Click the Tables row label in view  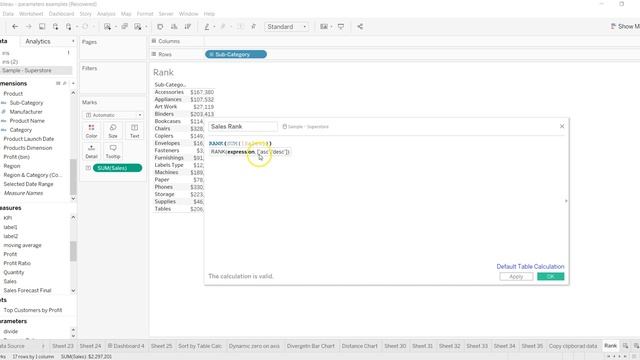tap(162, 209)
